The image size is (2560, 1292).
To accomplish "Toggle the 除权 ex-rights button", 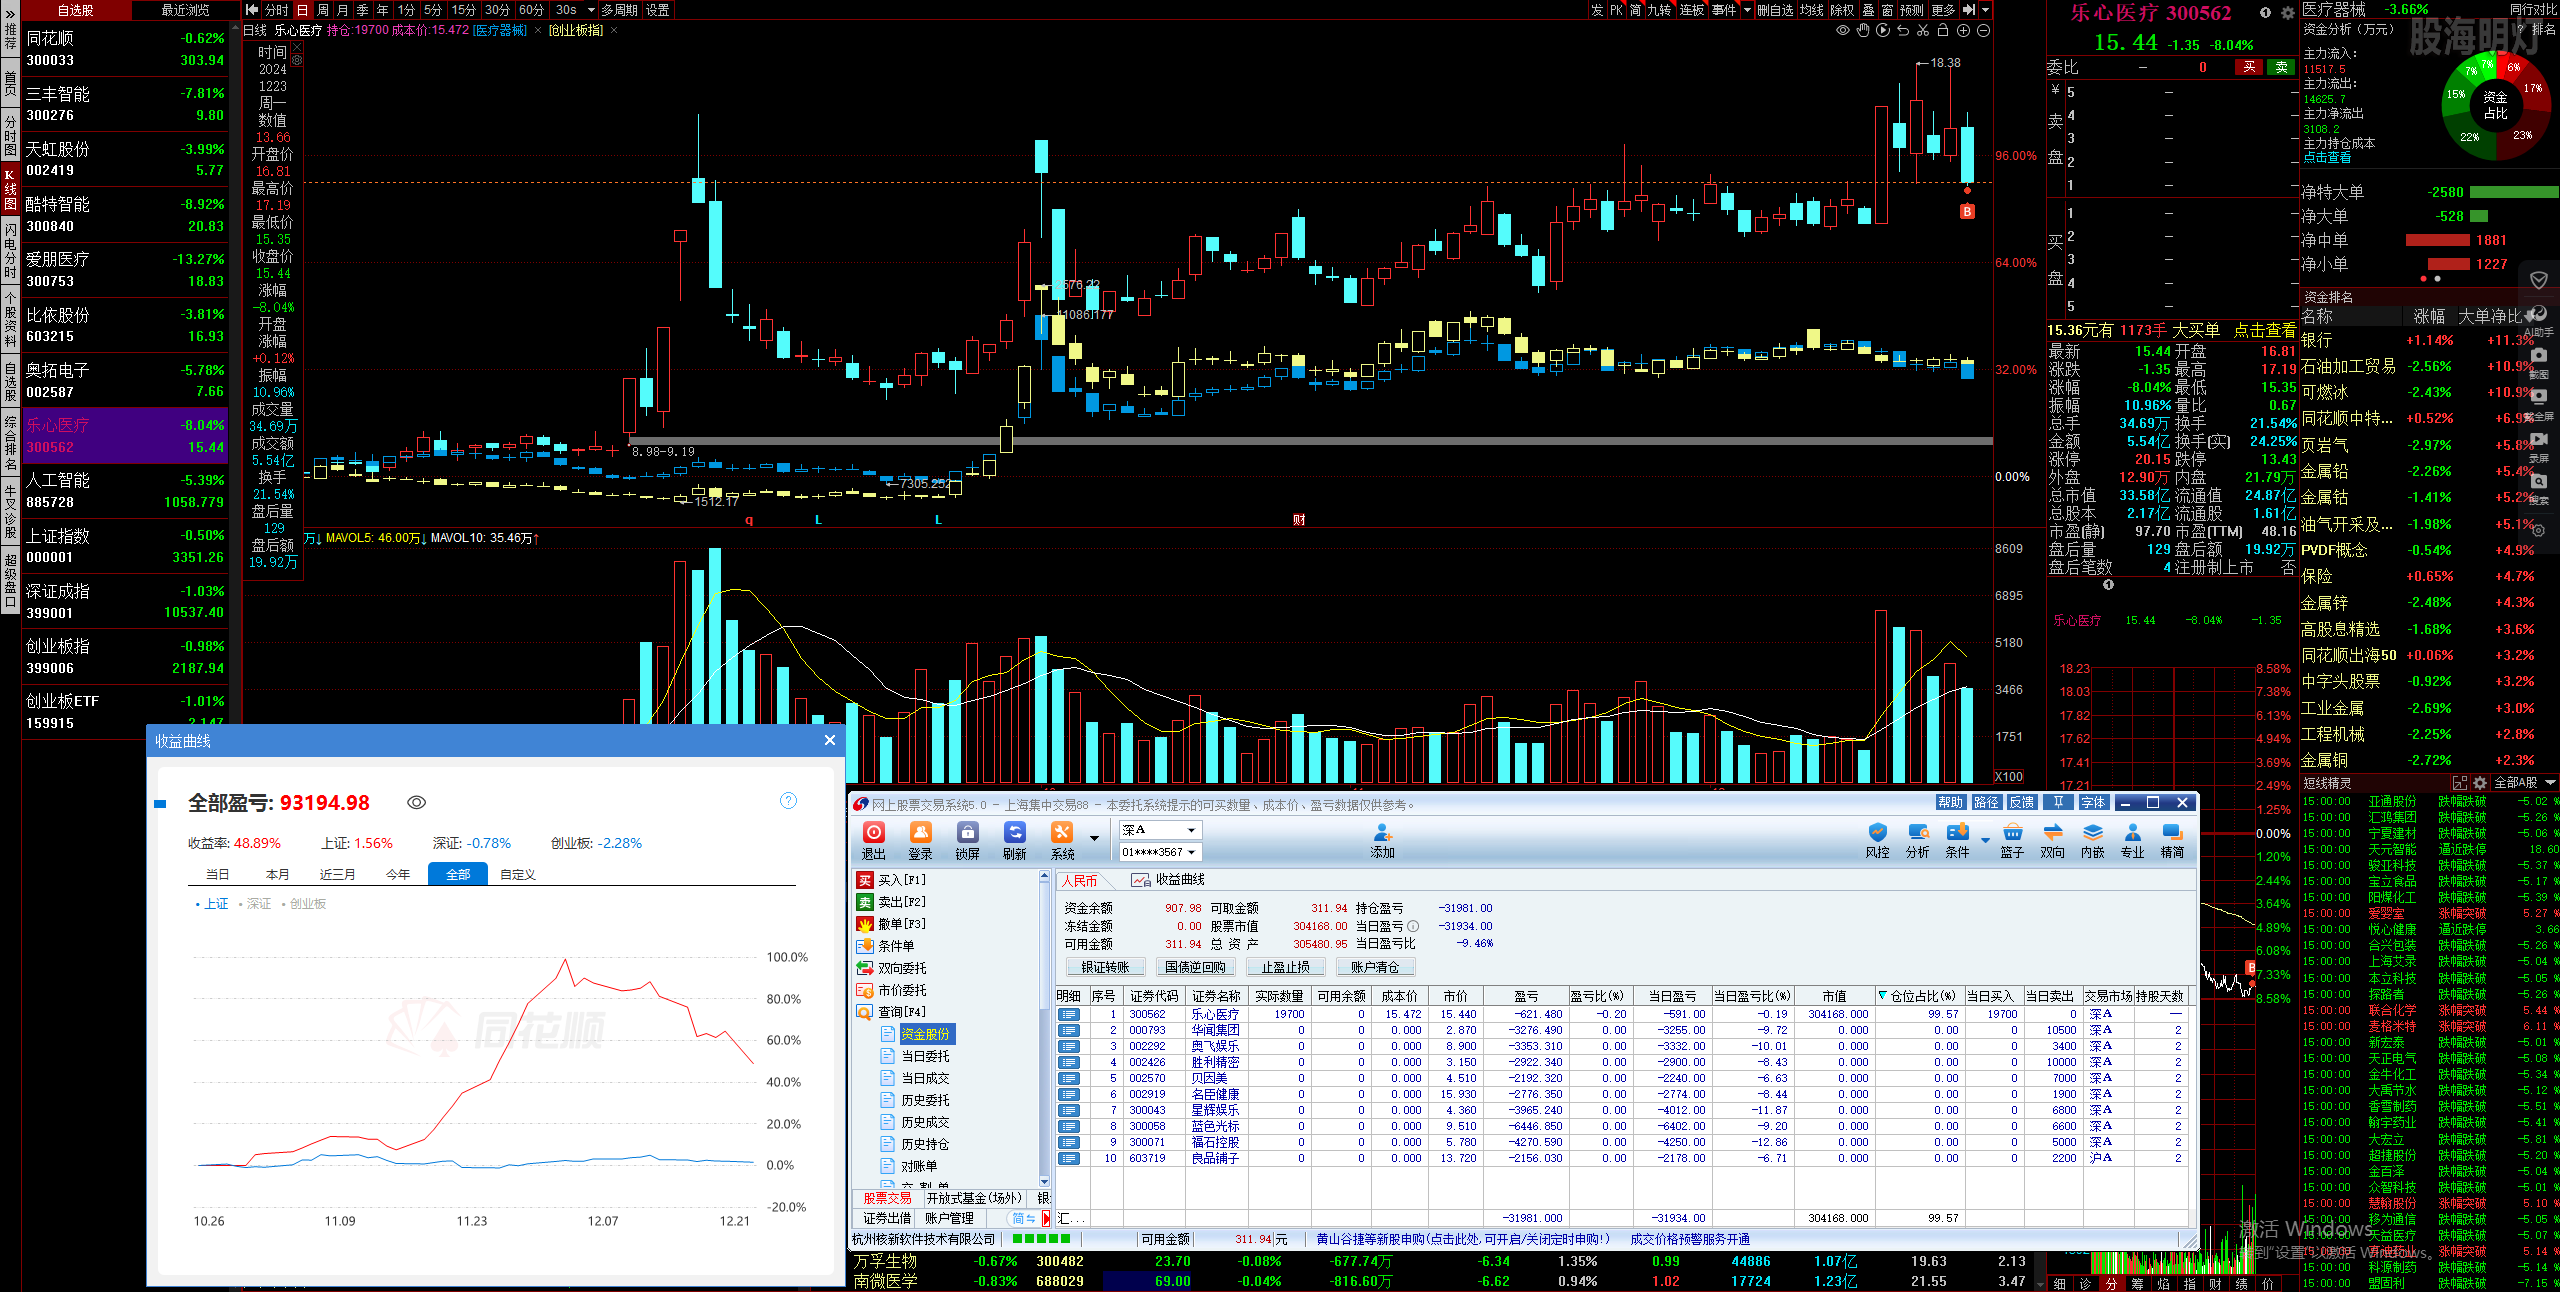I will (x=1842, y=10).
